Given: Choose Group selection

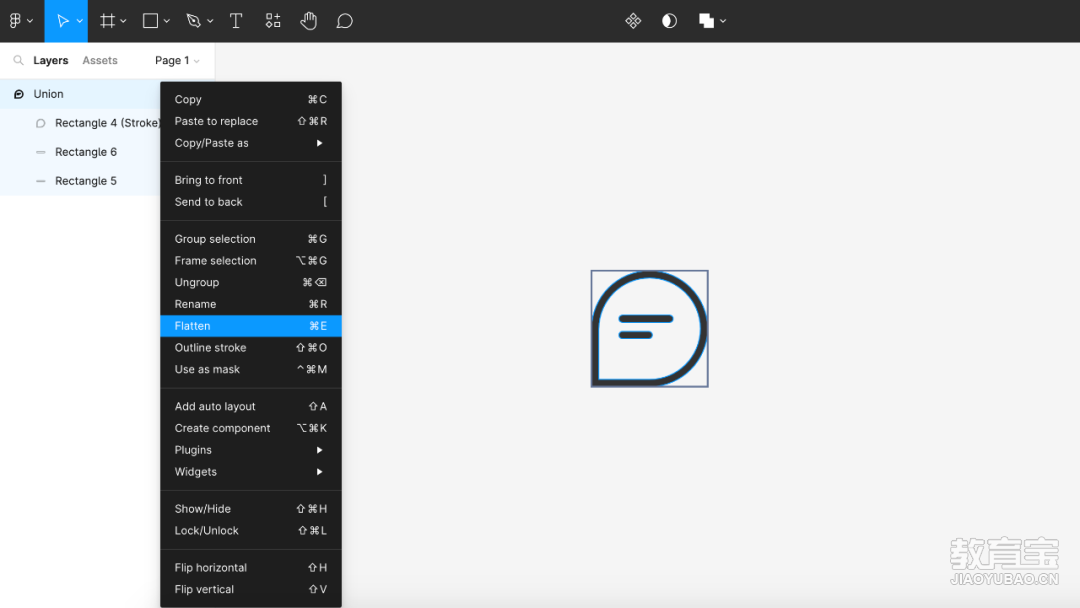Looking at the screenshot, I should coord(251,239).
